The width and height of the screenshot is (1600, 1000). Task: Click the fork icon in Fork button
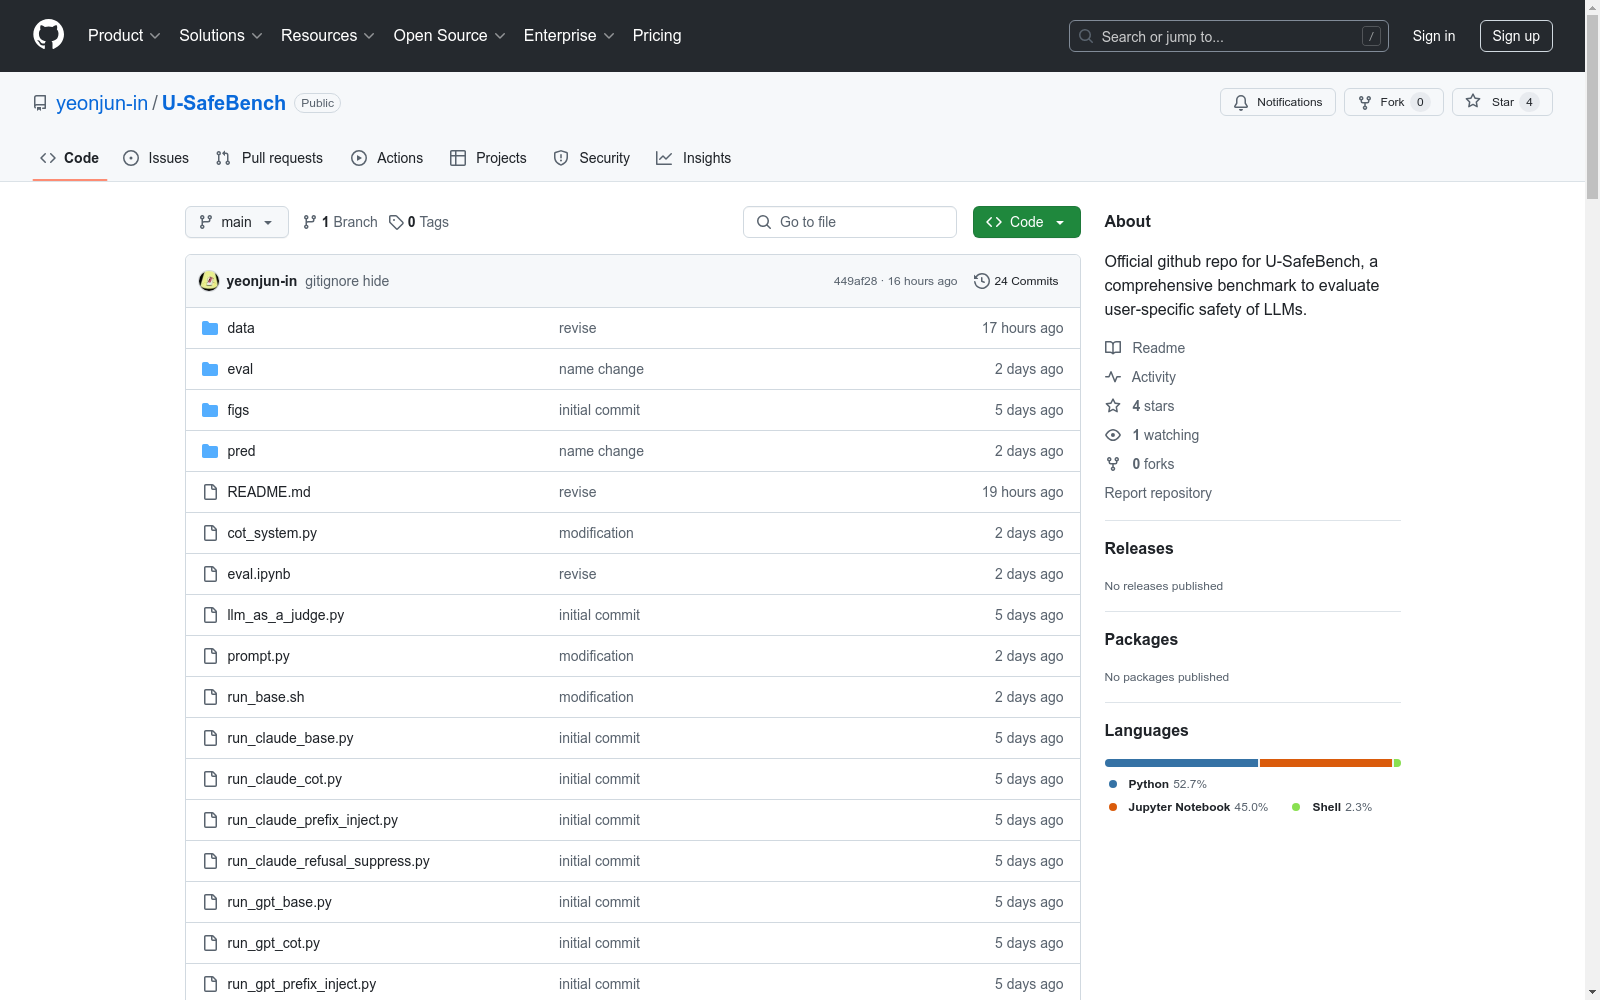click(1365, 102)
